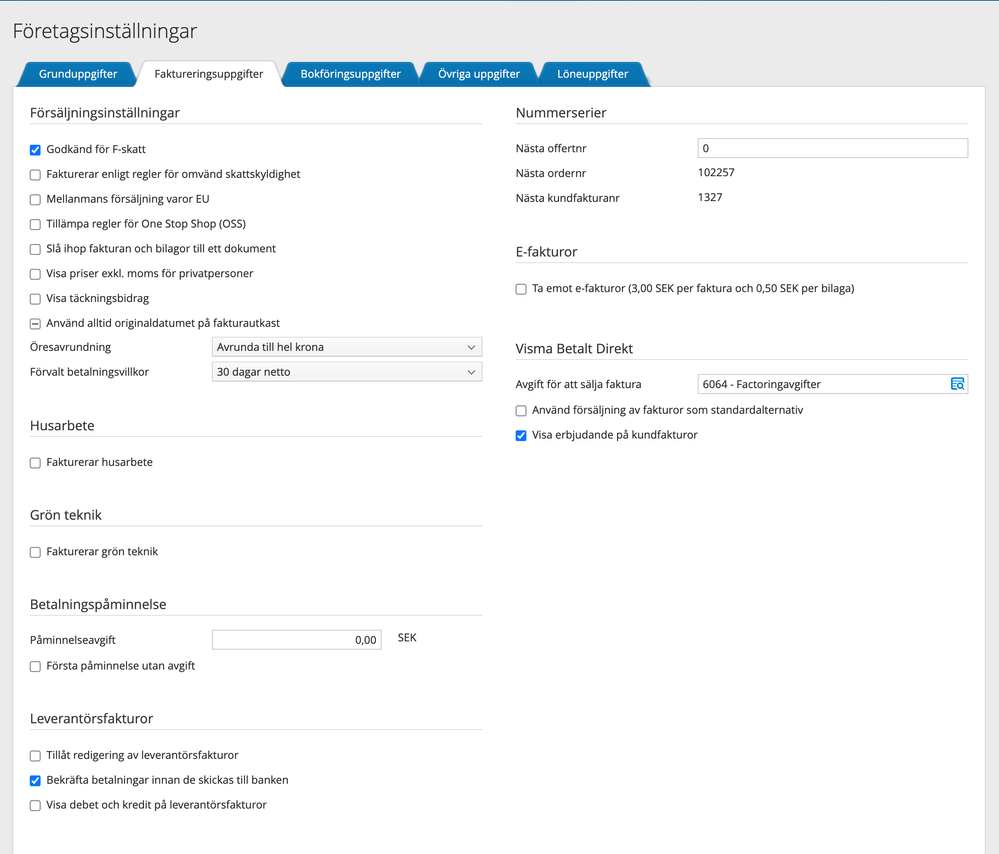Go to the Löneuppgifter tab
The height and width of the screenshot is (854, 999).
592,74
